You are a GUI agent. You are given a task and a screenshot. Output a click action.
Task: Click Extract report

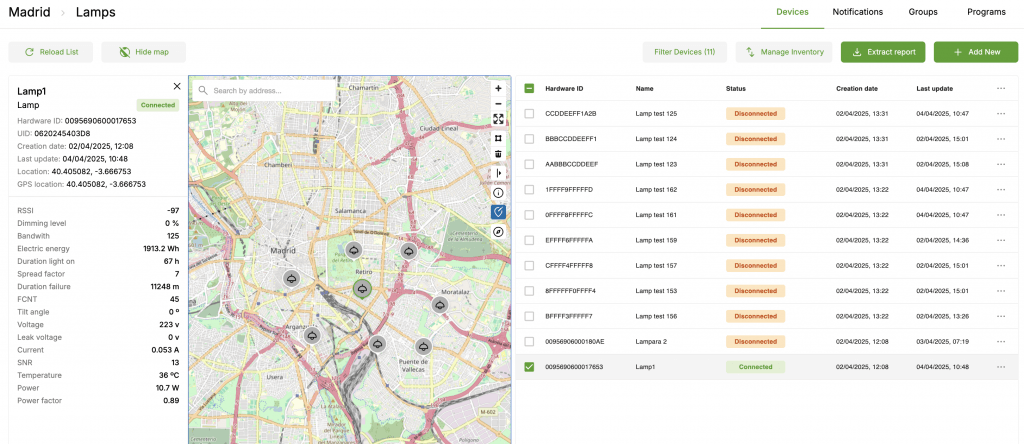pyautogui.click(x=883, y=52)
